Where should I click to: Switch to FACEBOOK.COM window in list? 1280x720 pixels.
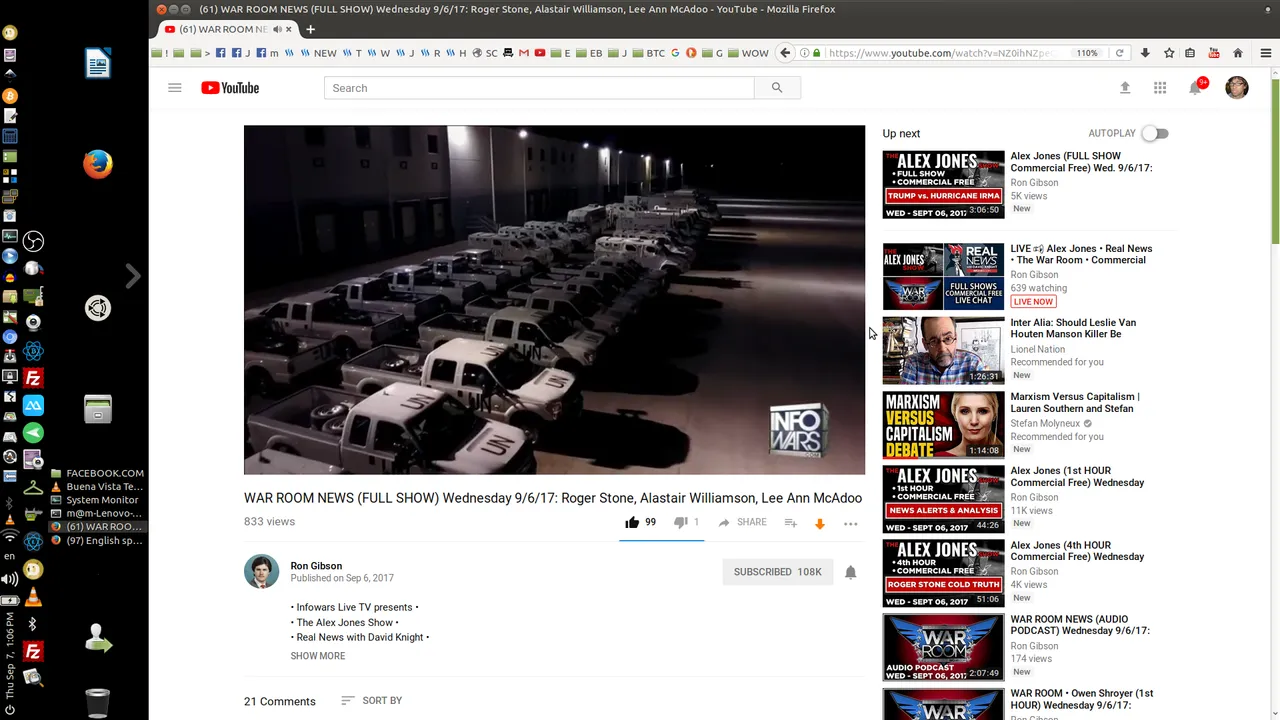98,473
